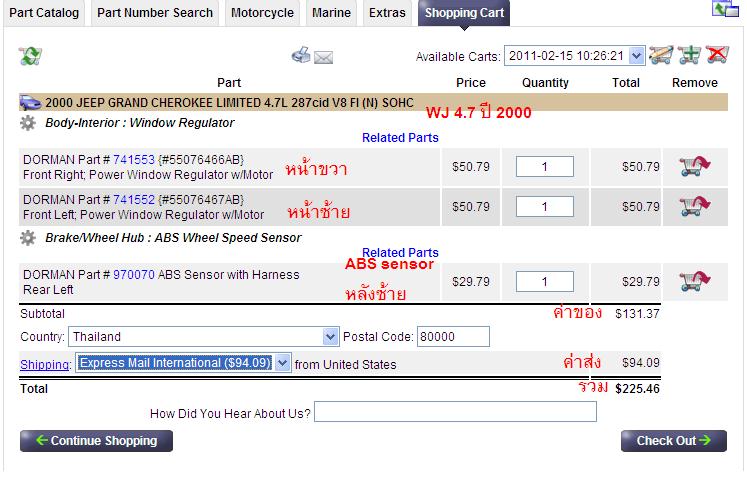The height and width of the screenshot is (496, 747).
Task: Open the Part Number Search tab
Action: coord(155,13)
